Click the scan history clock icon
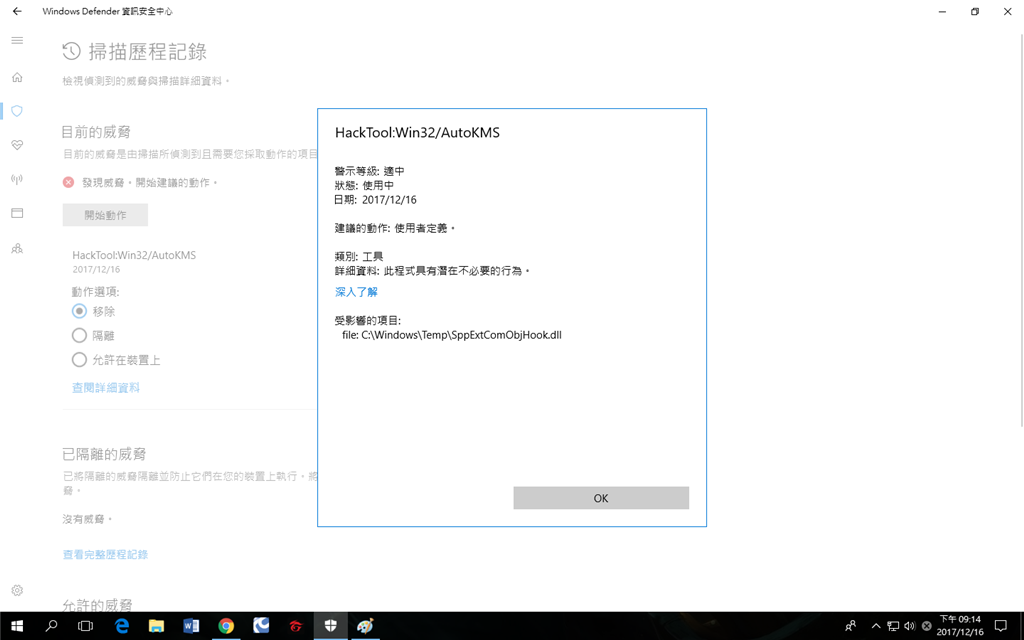Image resolution: width=1024 pixels, height=640 pixels. coord(71,51)
